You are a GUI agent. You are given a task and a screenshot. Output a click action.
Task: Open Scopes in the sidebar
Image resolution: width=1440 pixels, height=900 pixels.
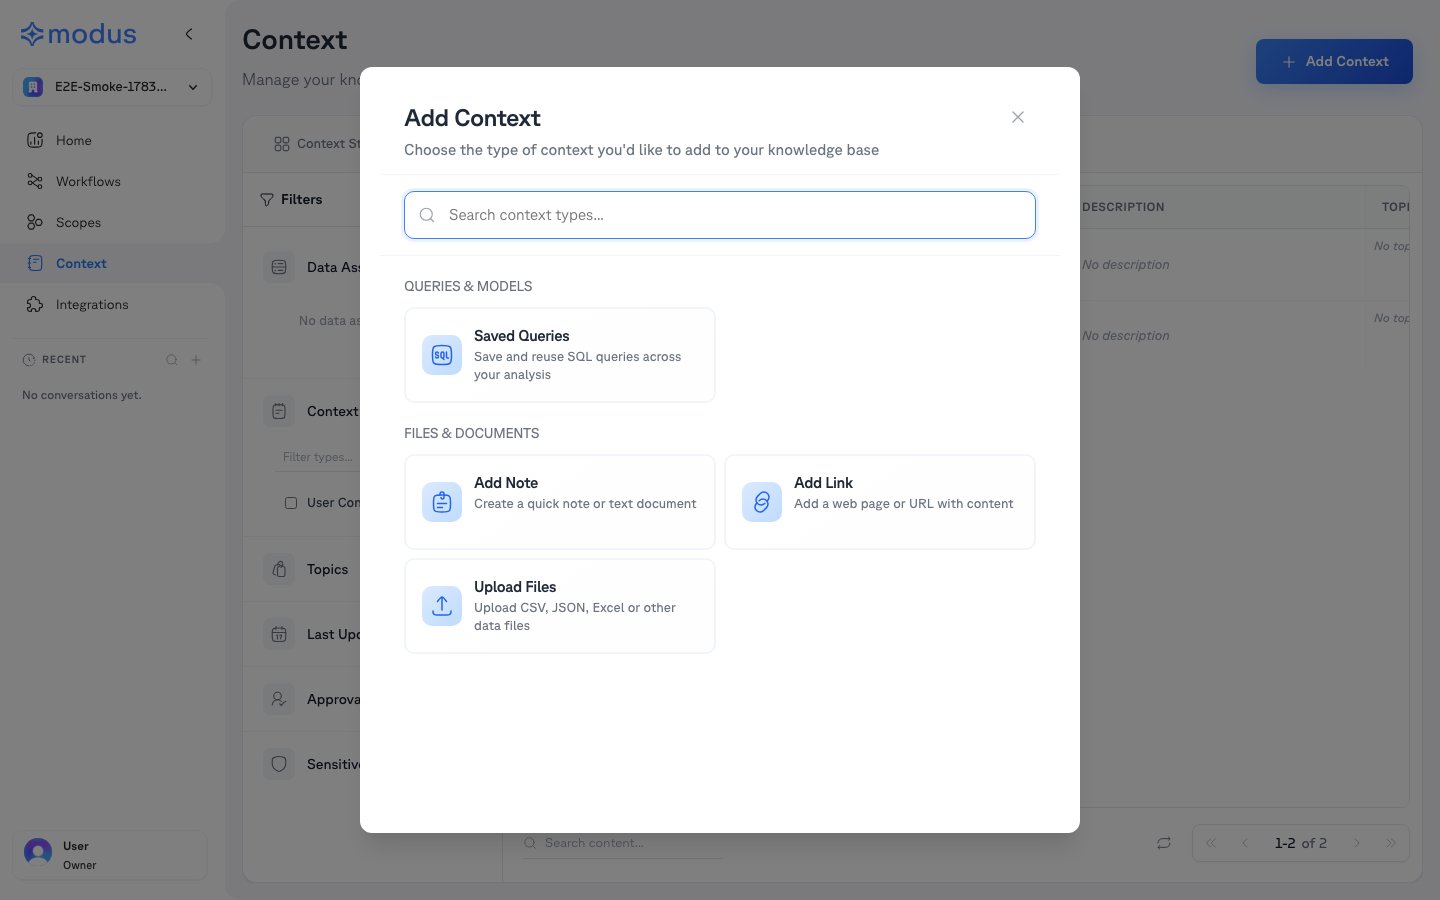coord(112,222)
